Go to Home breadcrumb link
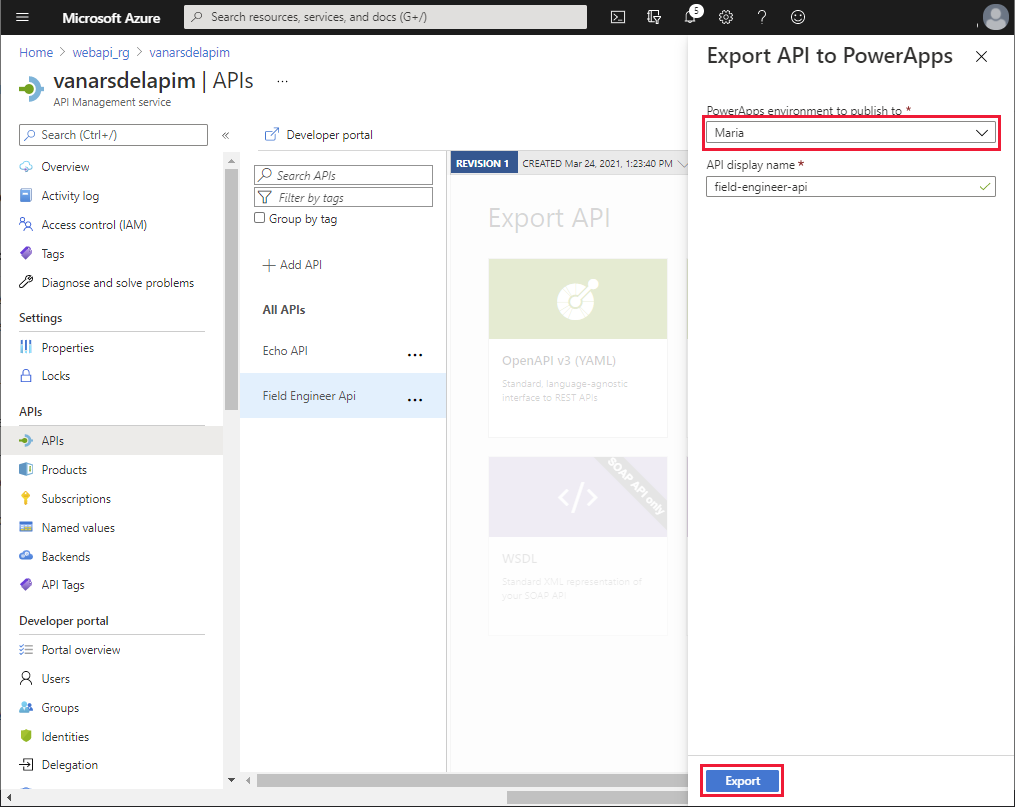Screen dimensions: 1015x807 pyautogui.click(x=36, y=52)
